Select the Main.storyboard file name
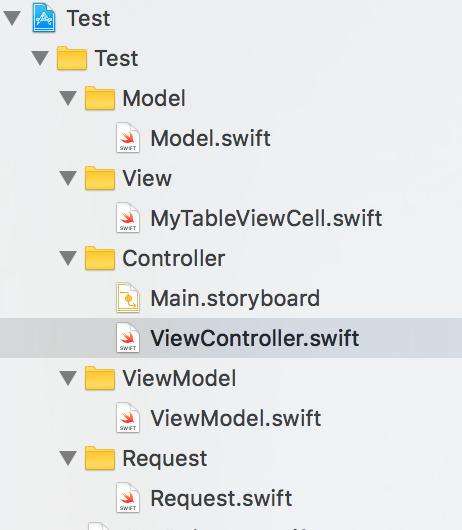Screen dimensions: 462x530 235,298
